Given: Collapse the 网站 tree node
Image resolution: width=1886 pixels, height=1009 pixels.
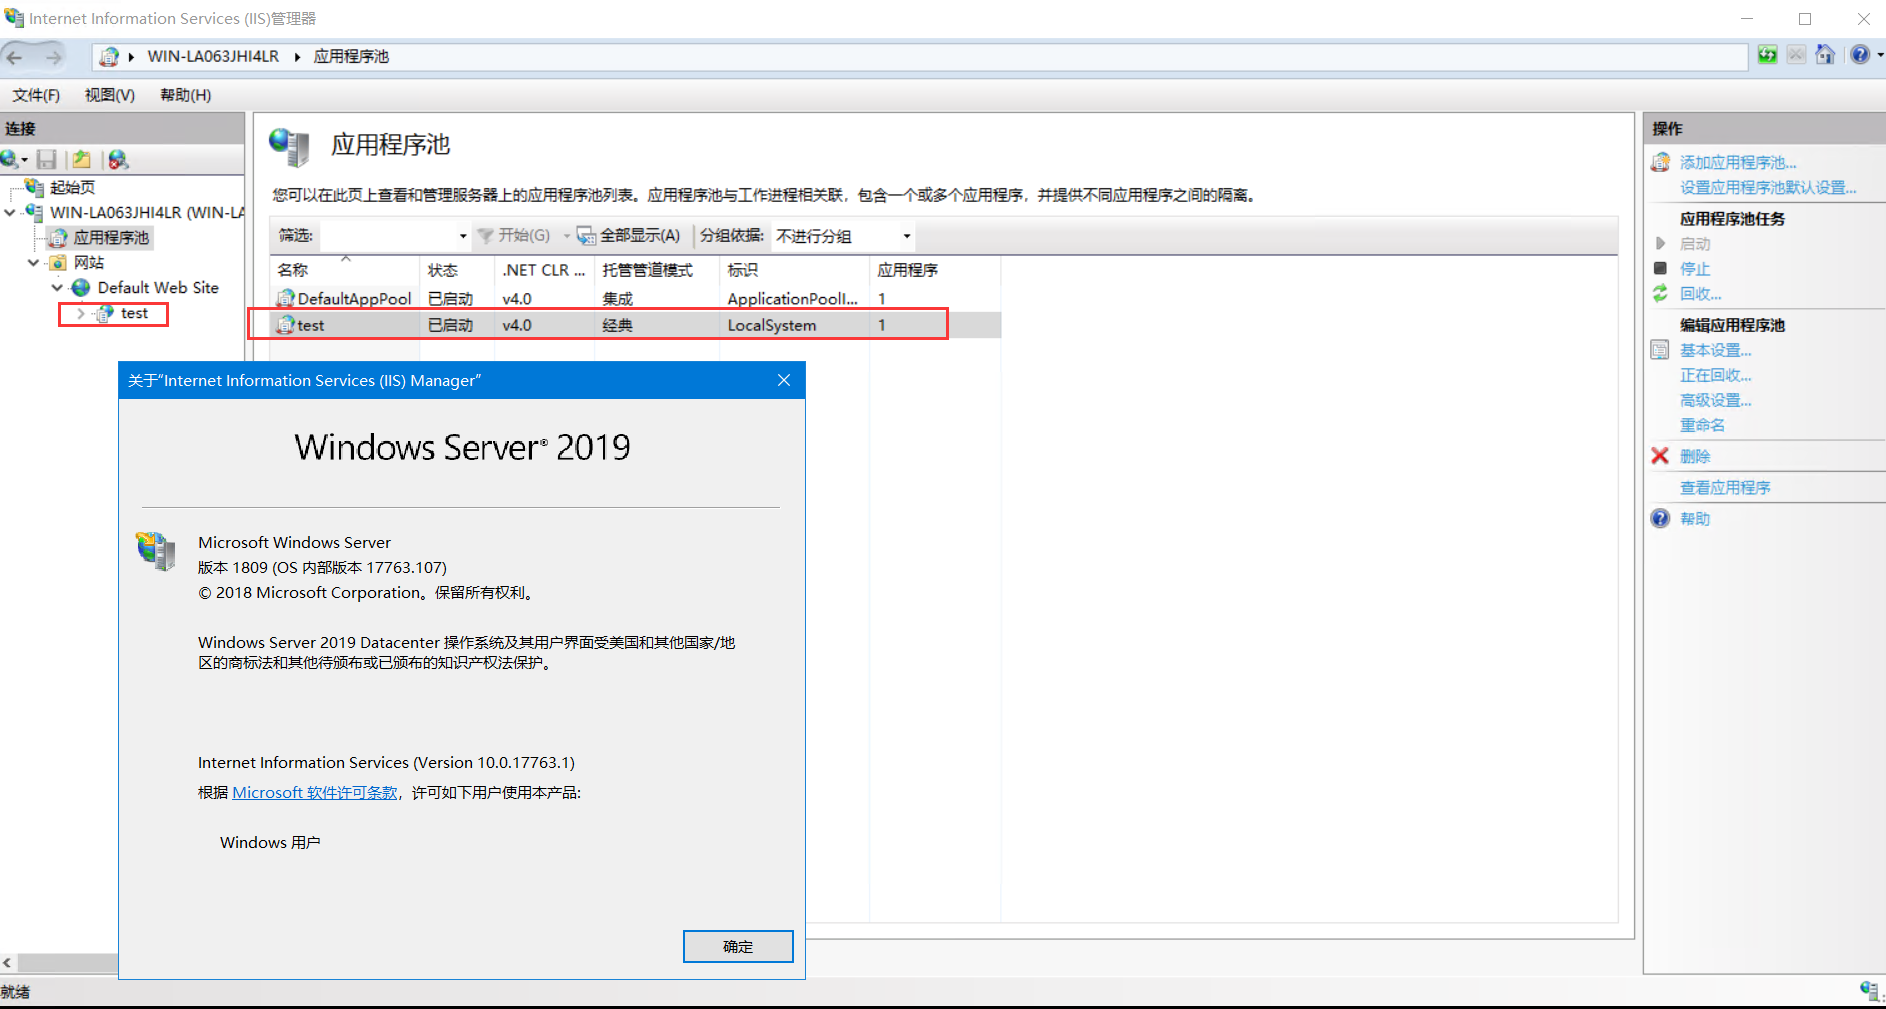Looking at the screenshot, I should pos(34,262).
